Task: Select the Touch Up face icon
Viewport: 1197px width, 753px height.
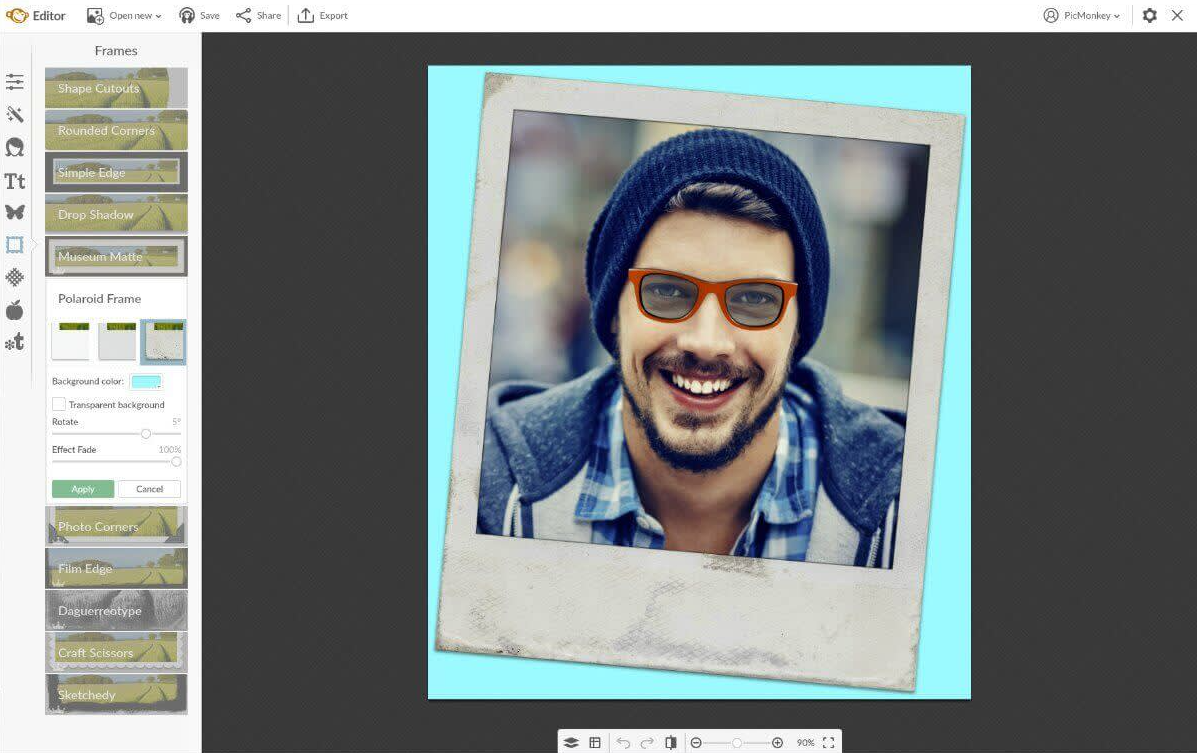Action: [x=15, y=148]
